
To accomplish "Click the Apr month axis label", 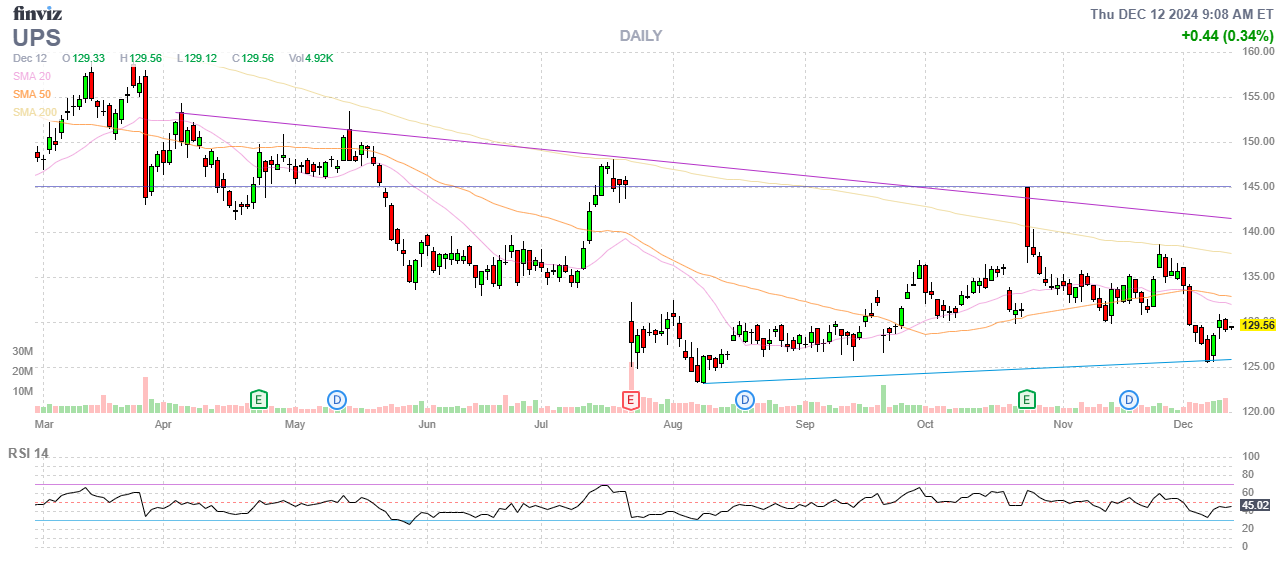I will [163, 424].
